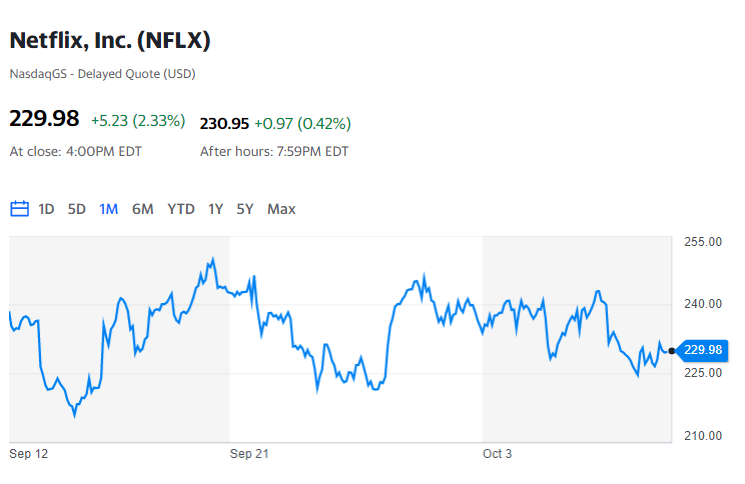Click the Sep 12 axis date label
Viewport: 745px width, 484px height.
click(x=29, y=454)
